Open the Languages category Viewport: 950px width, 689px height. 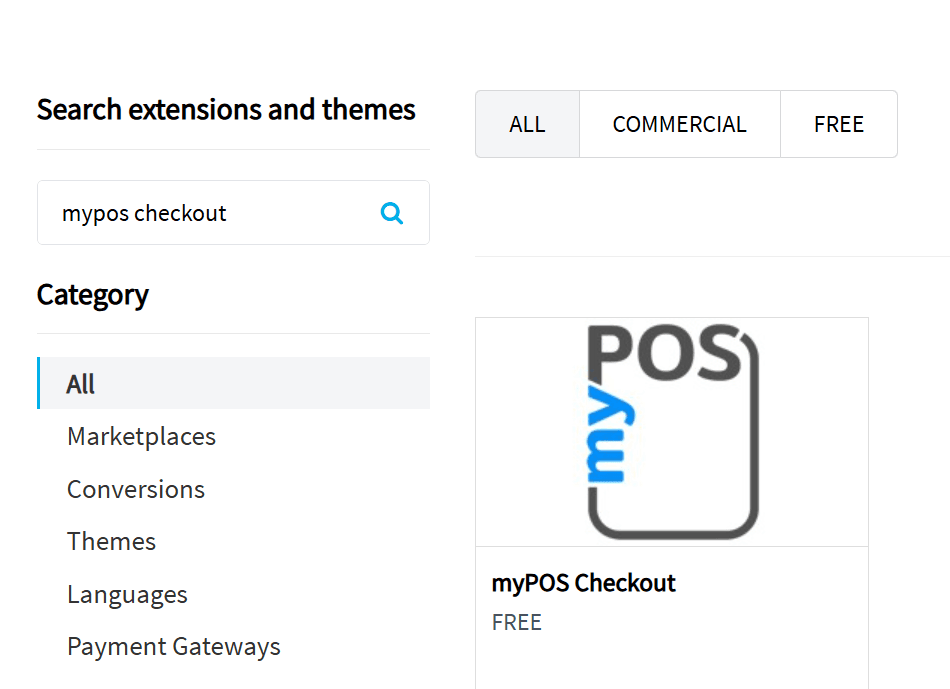127,594
